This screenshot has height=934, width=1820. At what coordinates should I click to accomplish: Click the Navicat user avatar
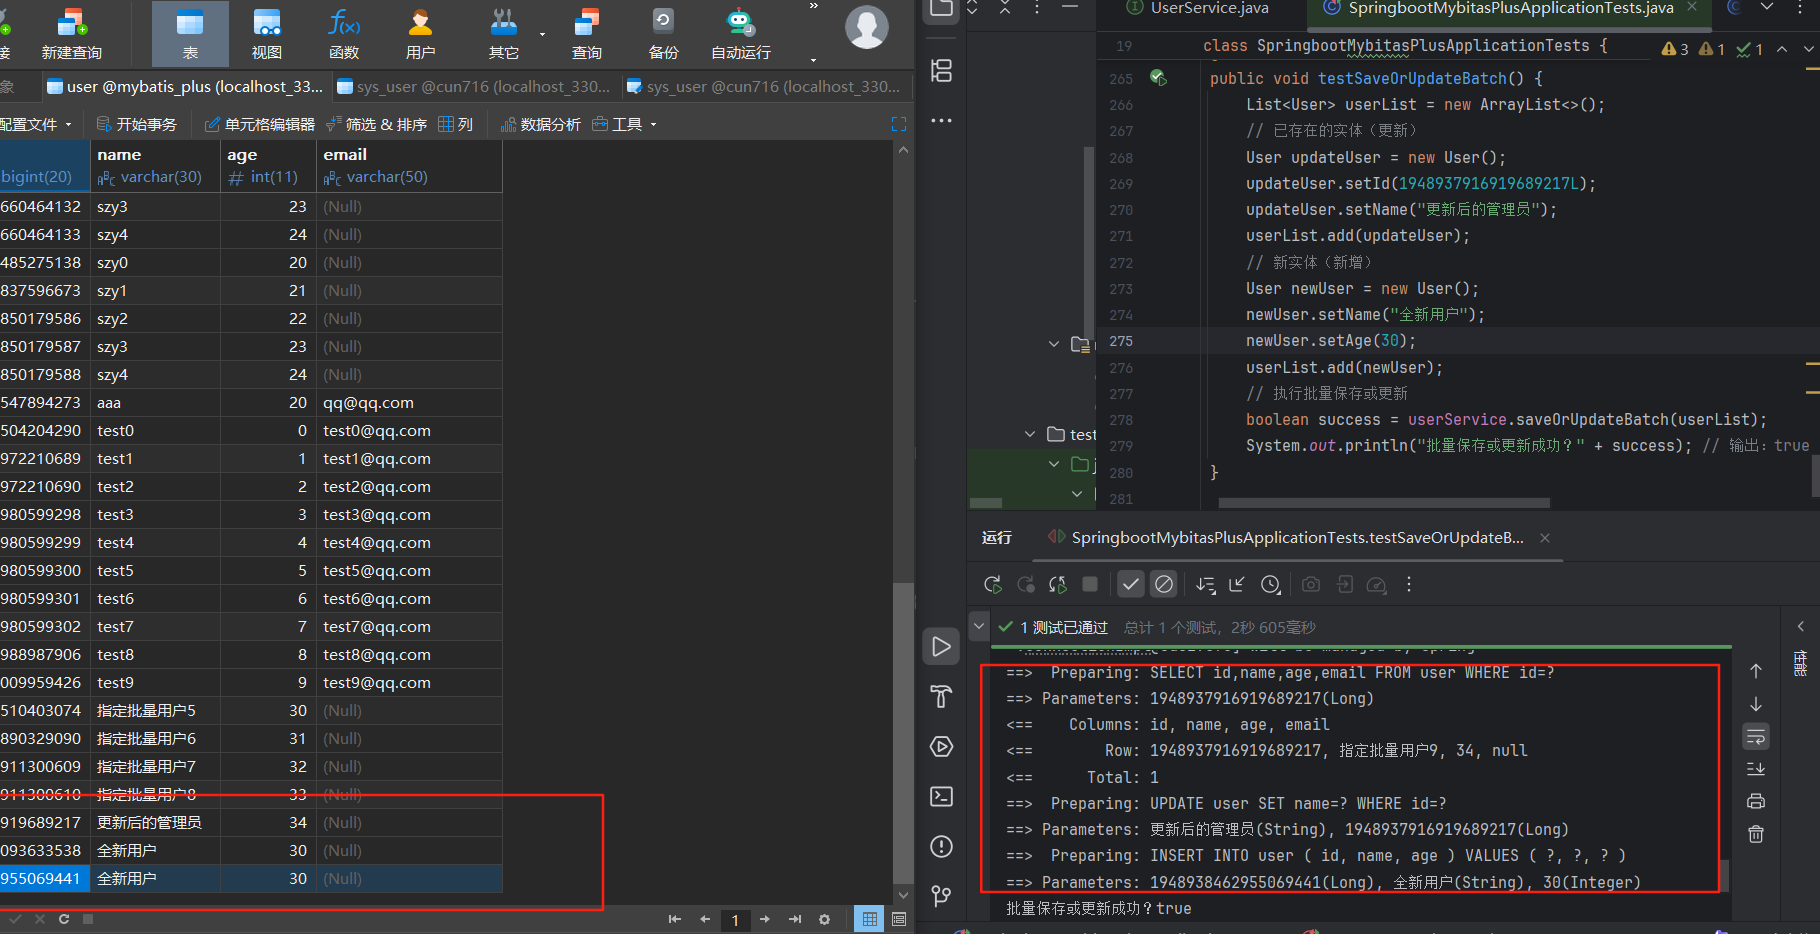867,27
